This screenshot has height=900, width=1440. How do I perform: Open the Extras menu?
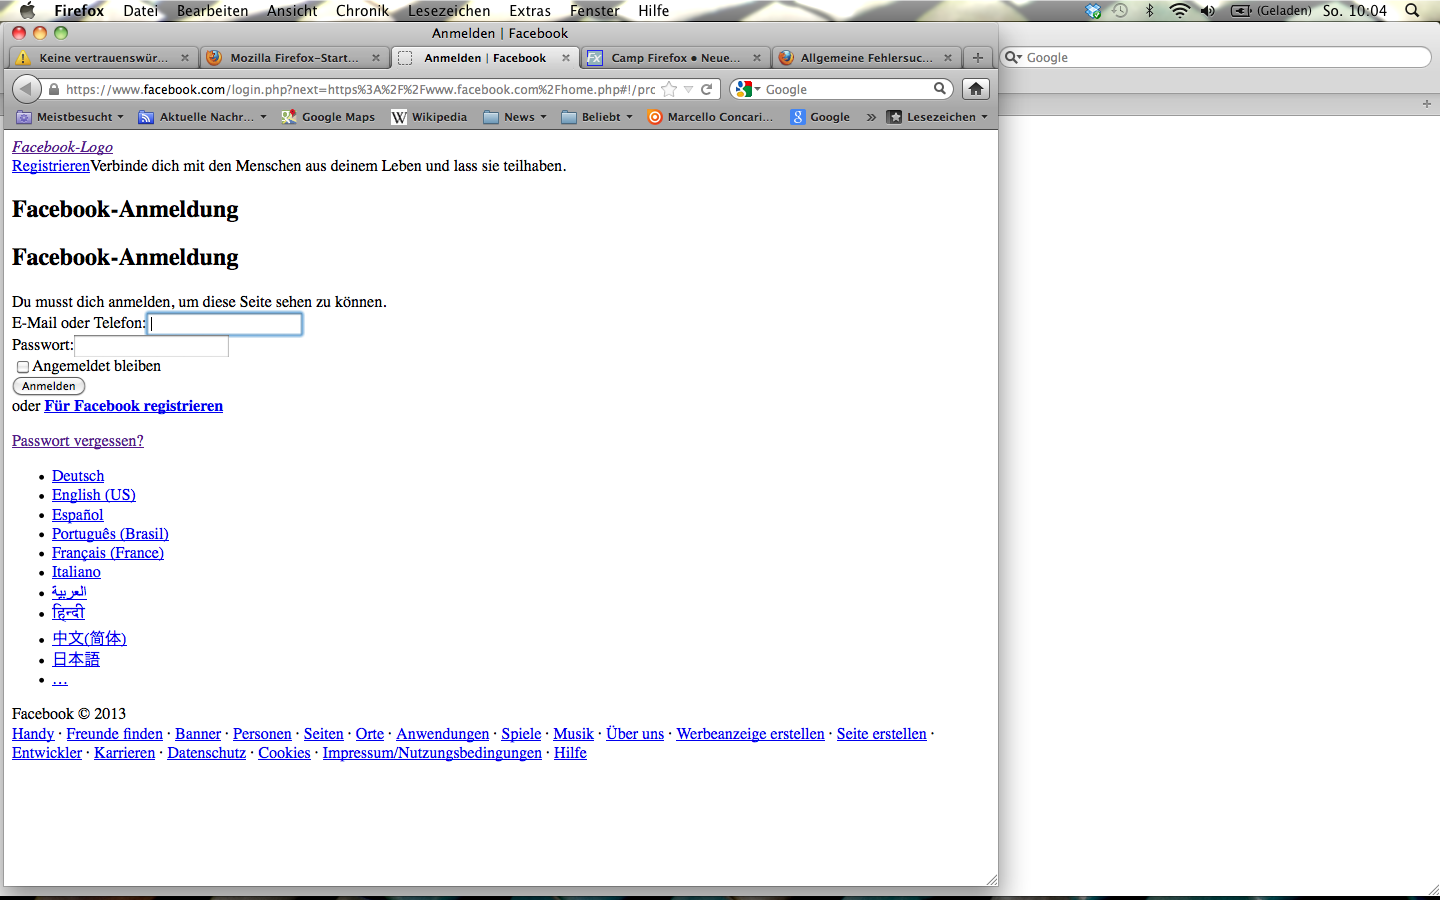point(530,11)
